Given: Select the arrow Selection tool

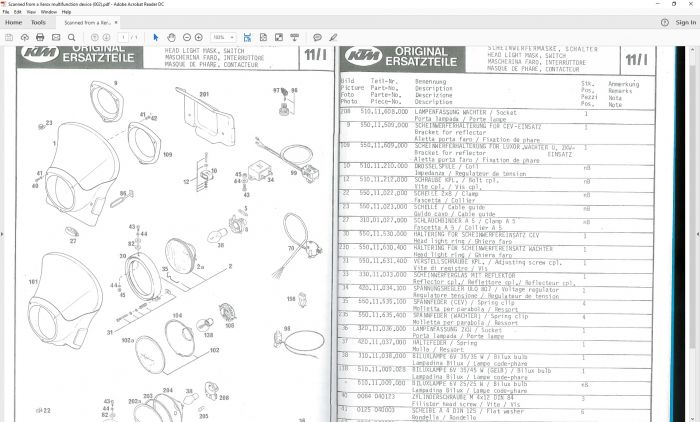Looking at the screenshot, I should 155,37.
